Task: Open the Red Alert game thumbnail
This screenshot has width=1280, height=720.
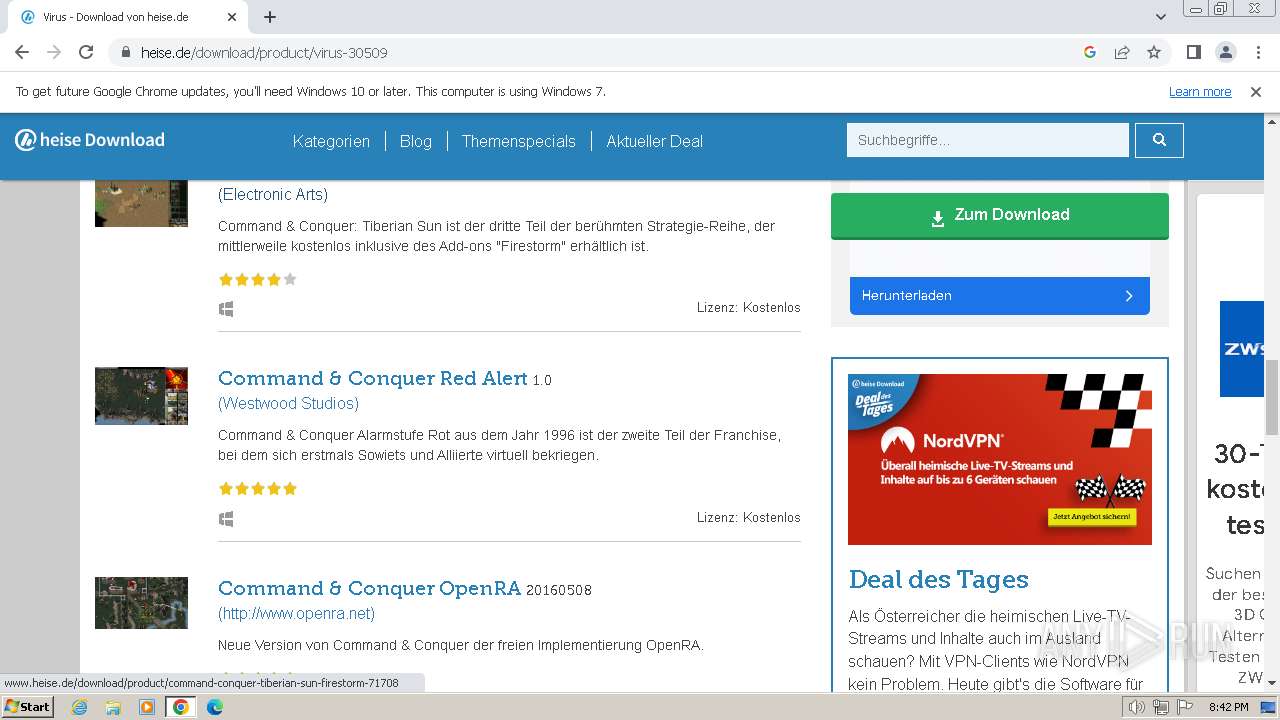Action: coord(141,396)
